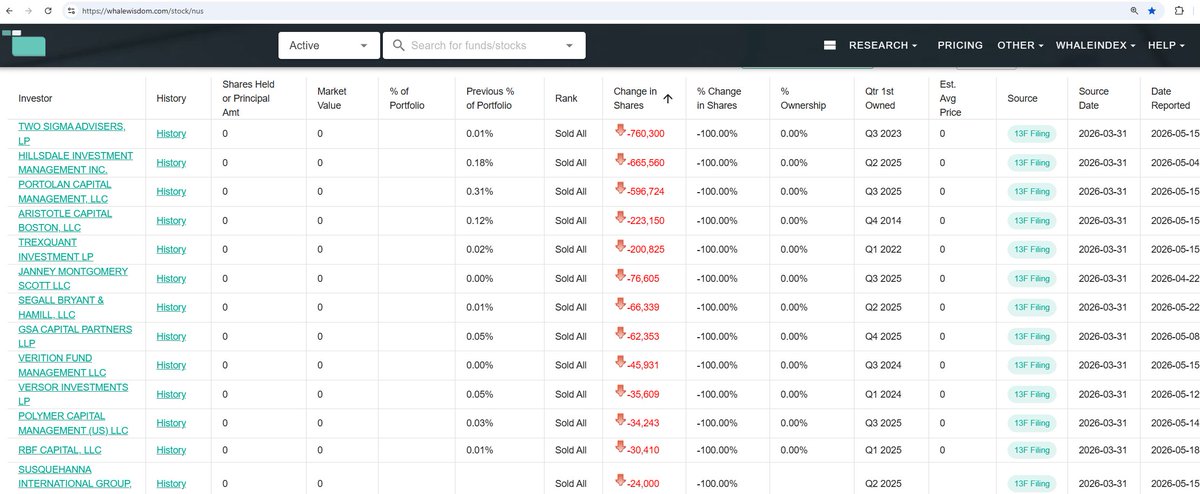Open RBF CAPITAL, LLC link
The width and height of the screenshot is (1200, 494).
coord(60,450)
